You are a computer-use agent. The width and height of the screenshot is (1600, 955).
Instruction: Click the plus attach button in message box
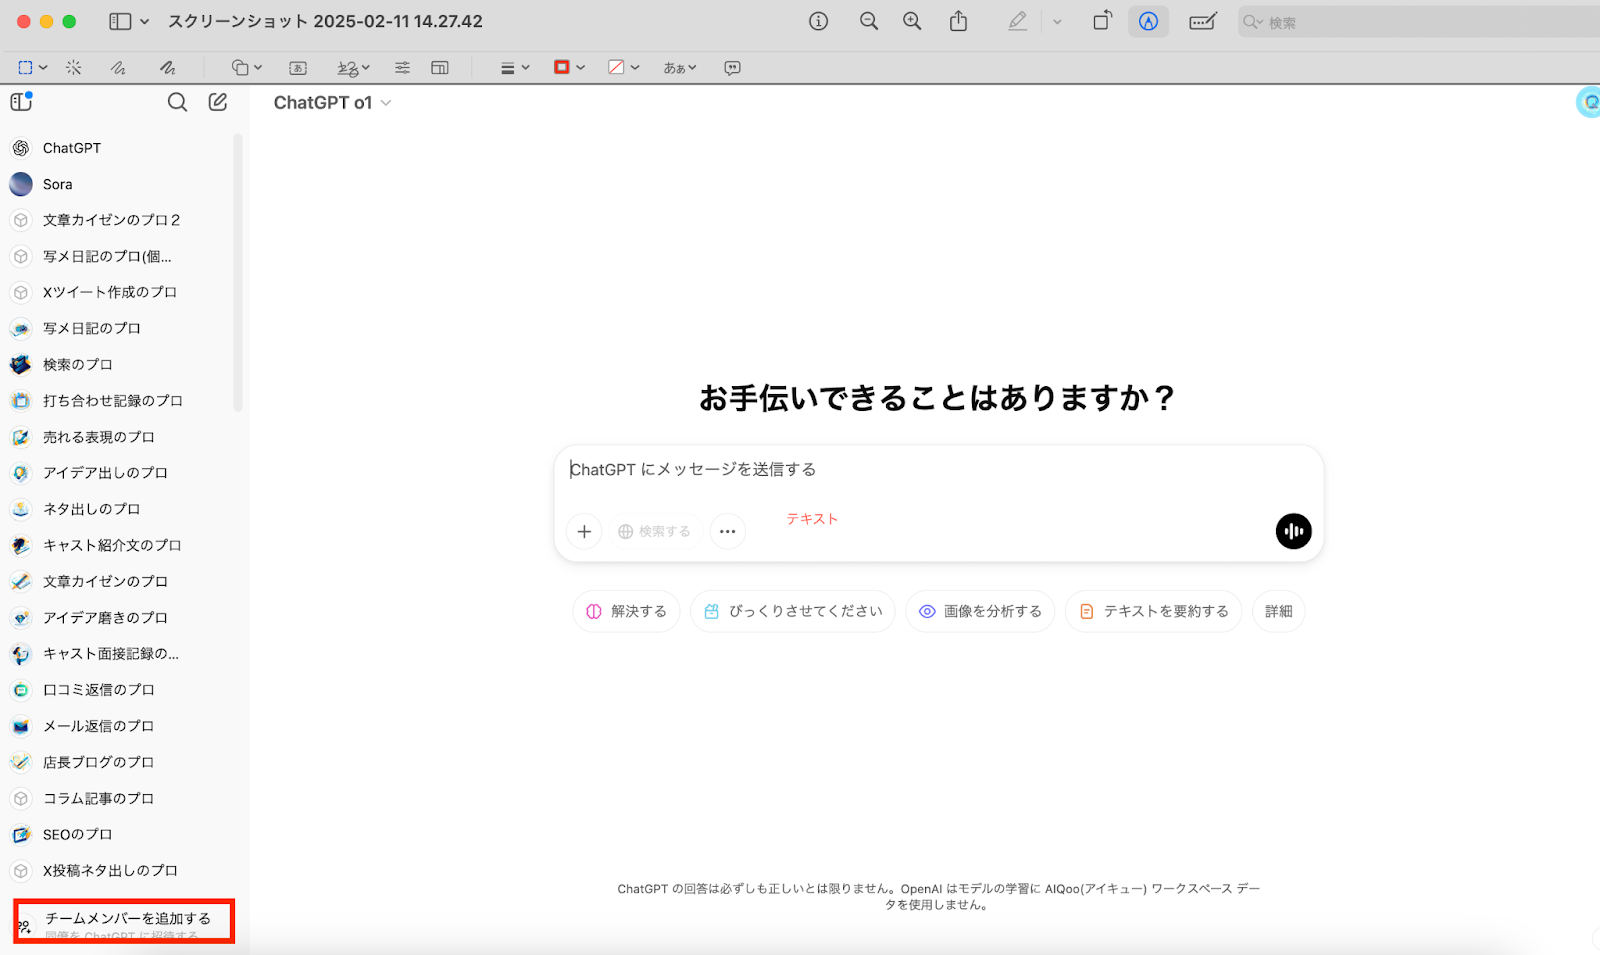584,531
